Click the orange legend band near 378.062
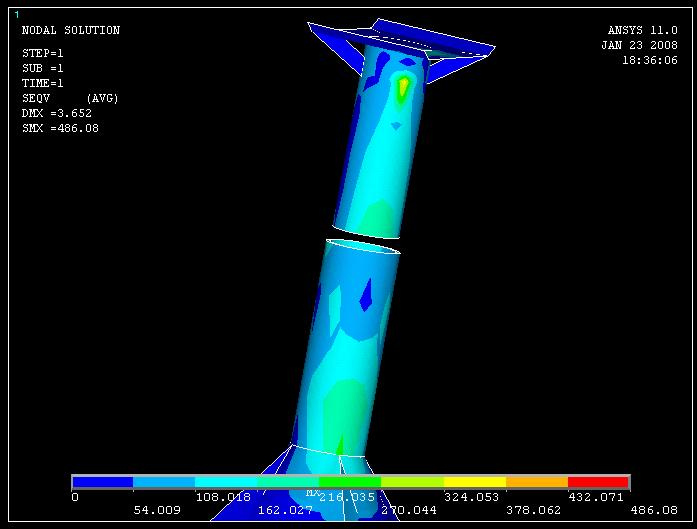 point(537,482)
